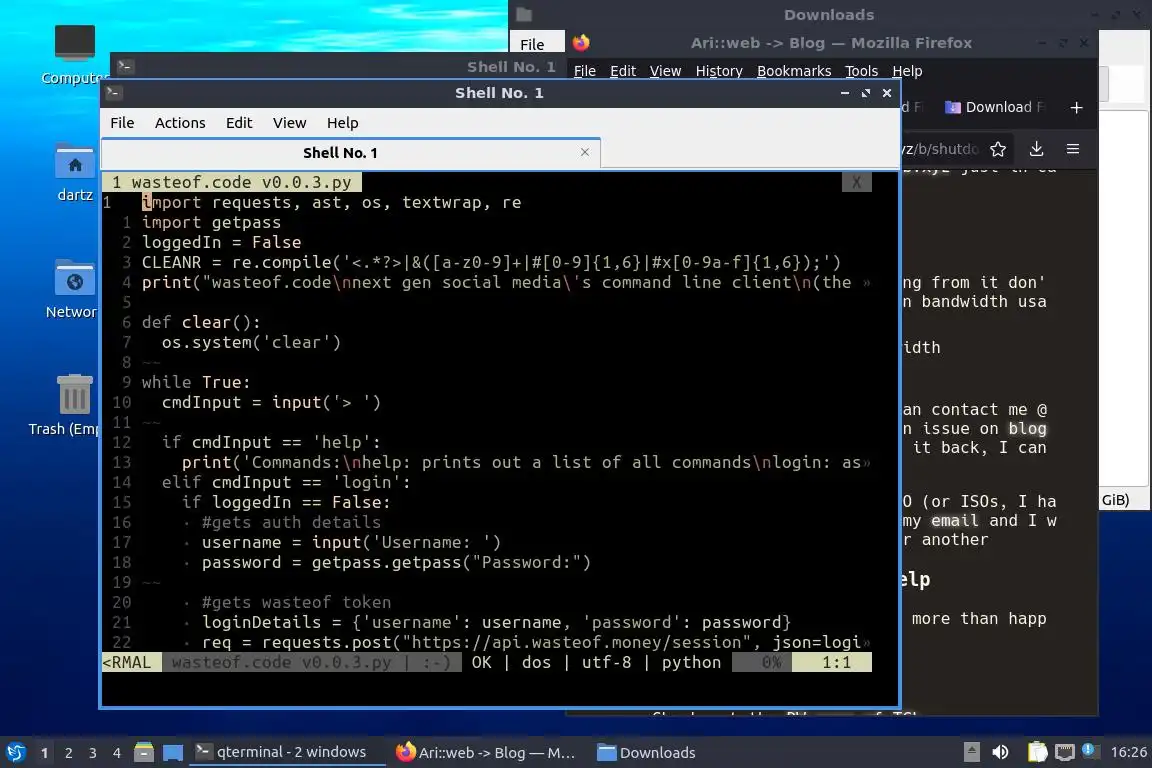The image size is (1152, 768).
Task: Open the Edit menu in Shell No. 1
Action: coord(239,123)
